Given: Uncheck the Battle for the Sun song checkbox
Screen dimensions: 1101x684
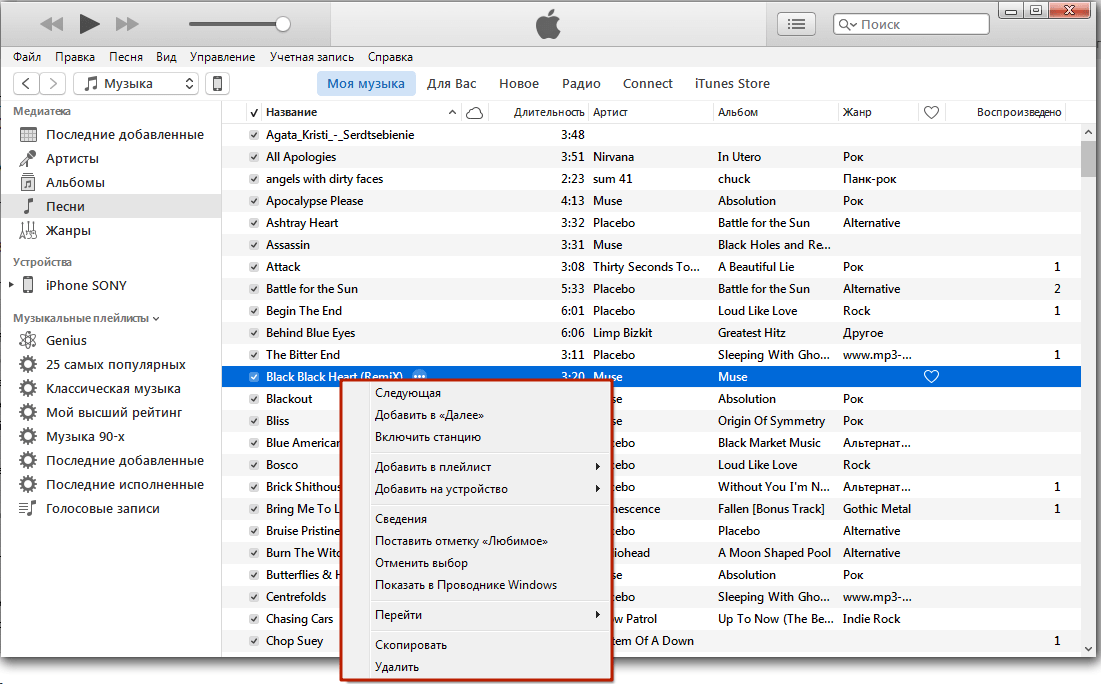Looking at the screenshot, I should coord(253,289).
